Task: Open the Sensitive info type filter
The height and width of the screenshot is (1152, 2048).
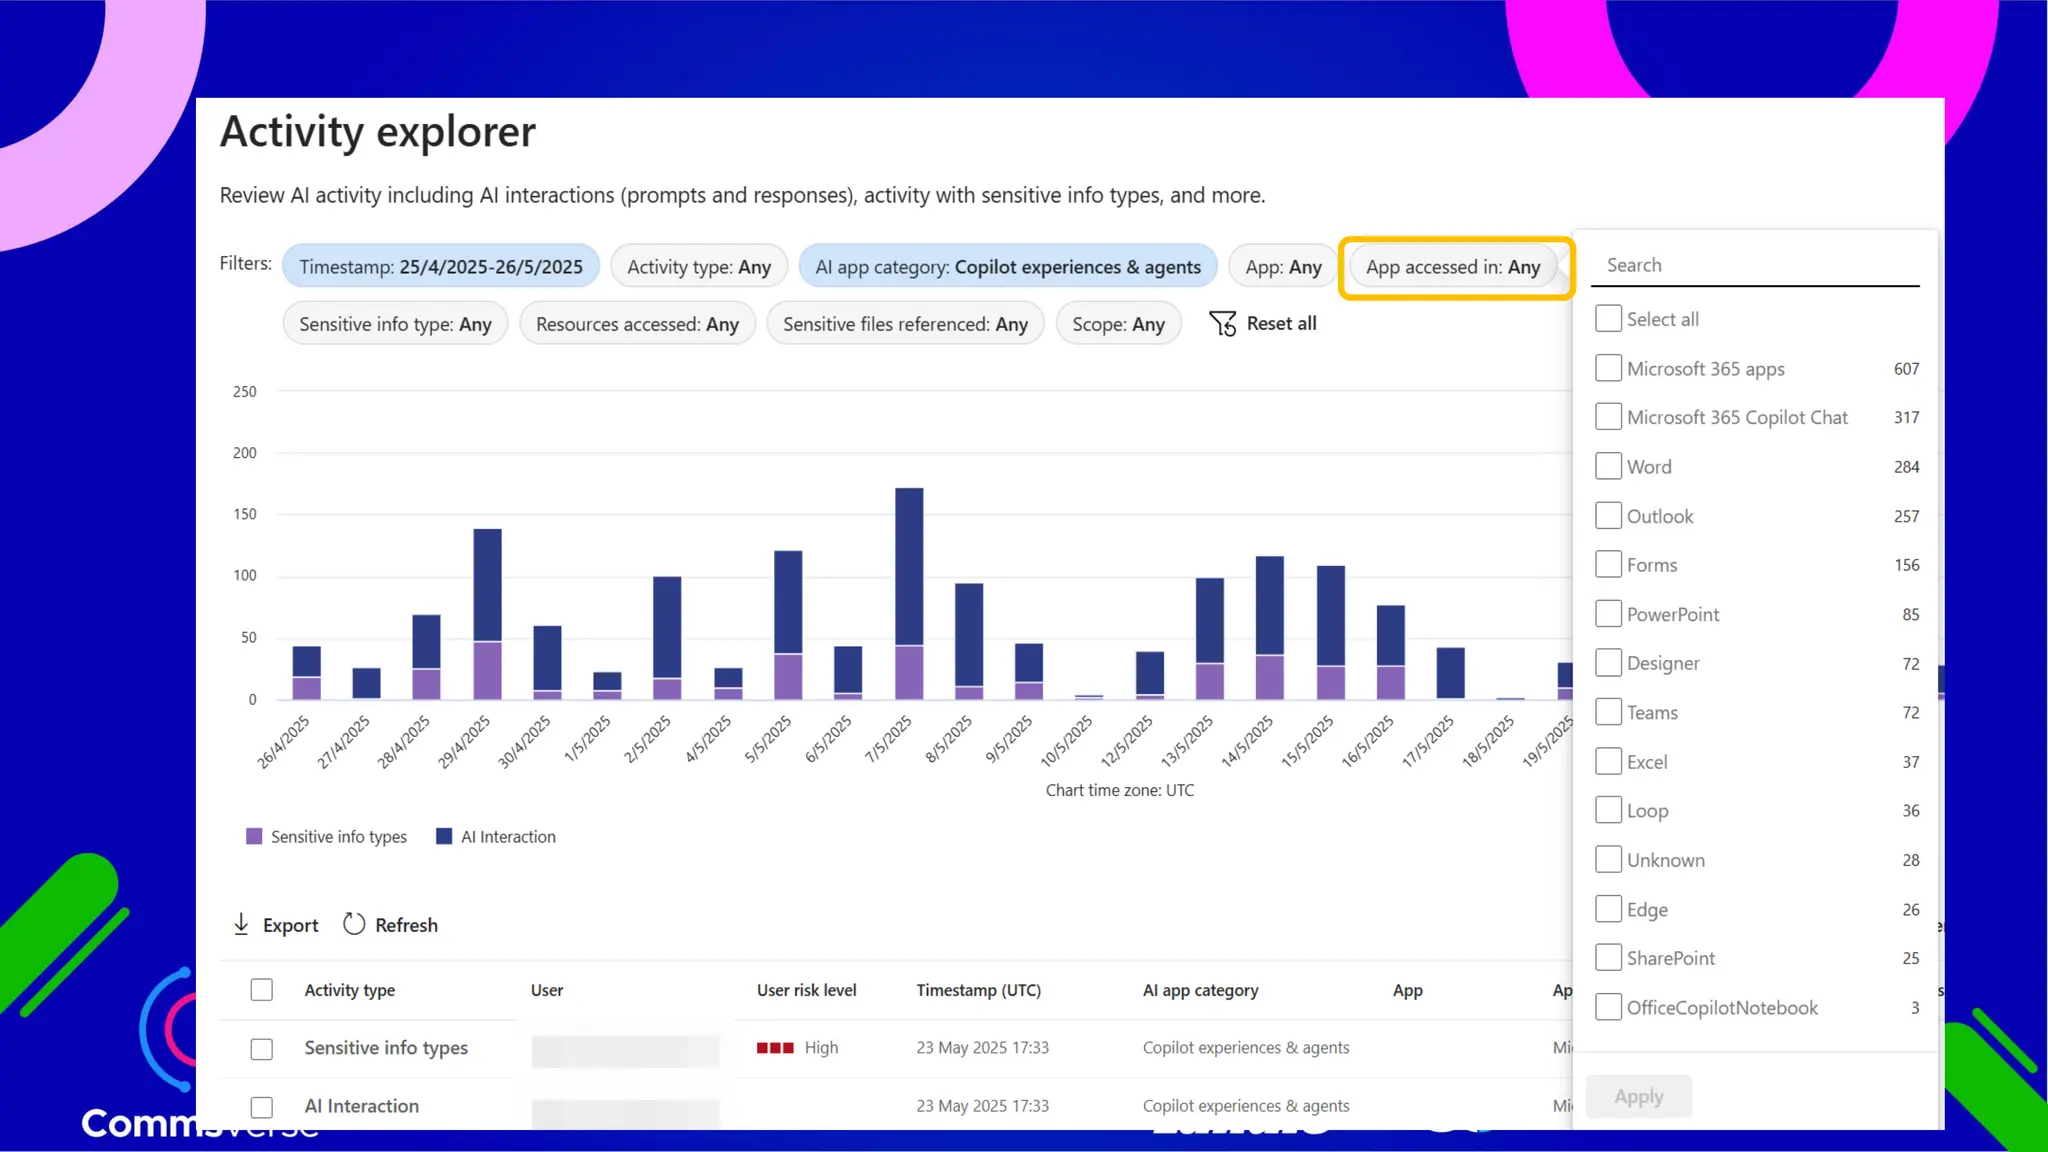Action: click(x=395, y=325)
